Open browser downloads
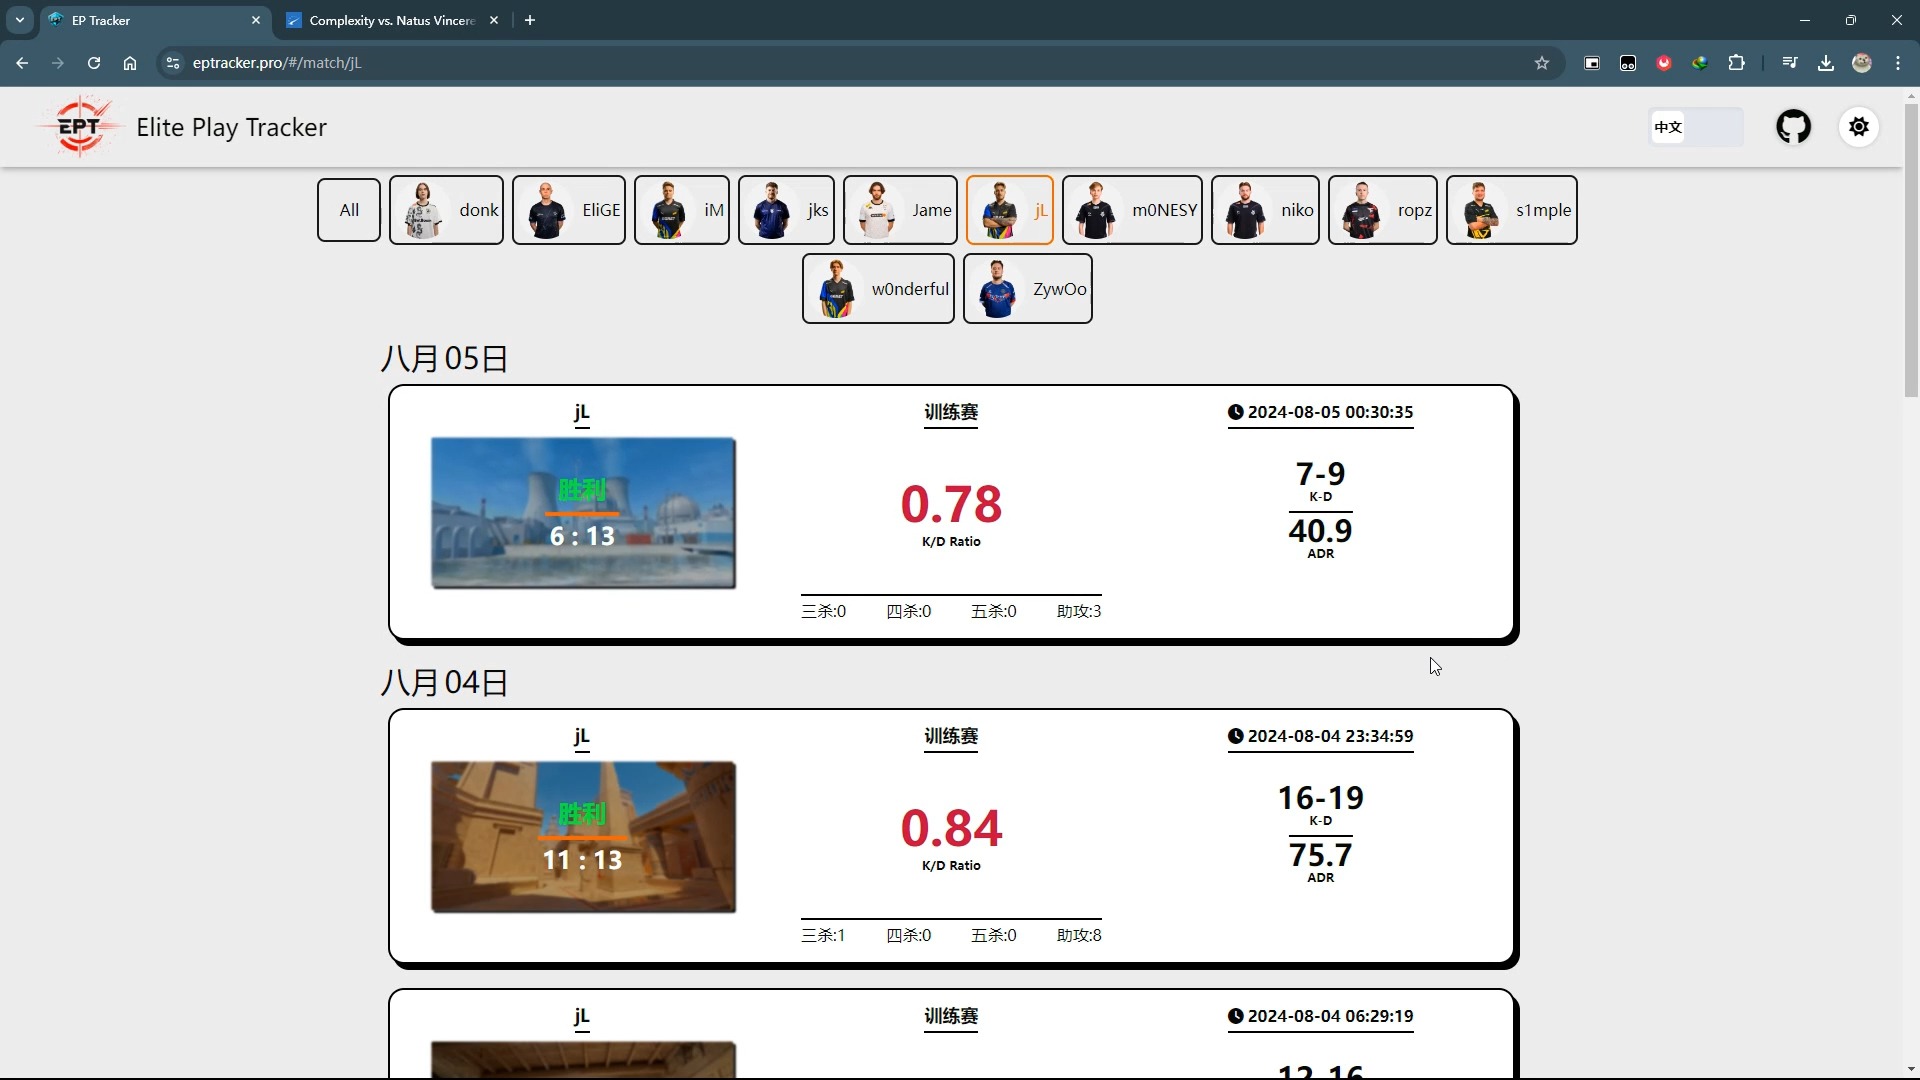The width and height of the screenshot is (1920, 1080). (x=1826, y=63)
